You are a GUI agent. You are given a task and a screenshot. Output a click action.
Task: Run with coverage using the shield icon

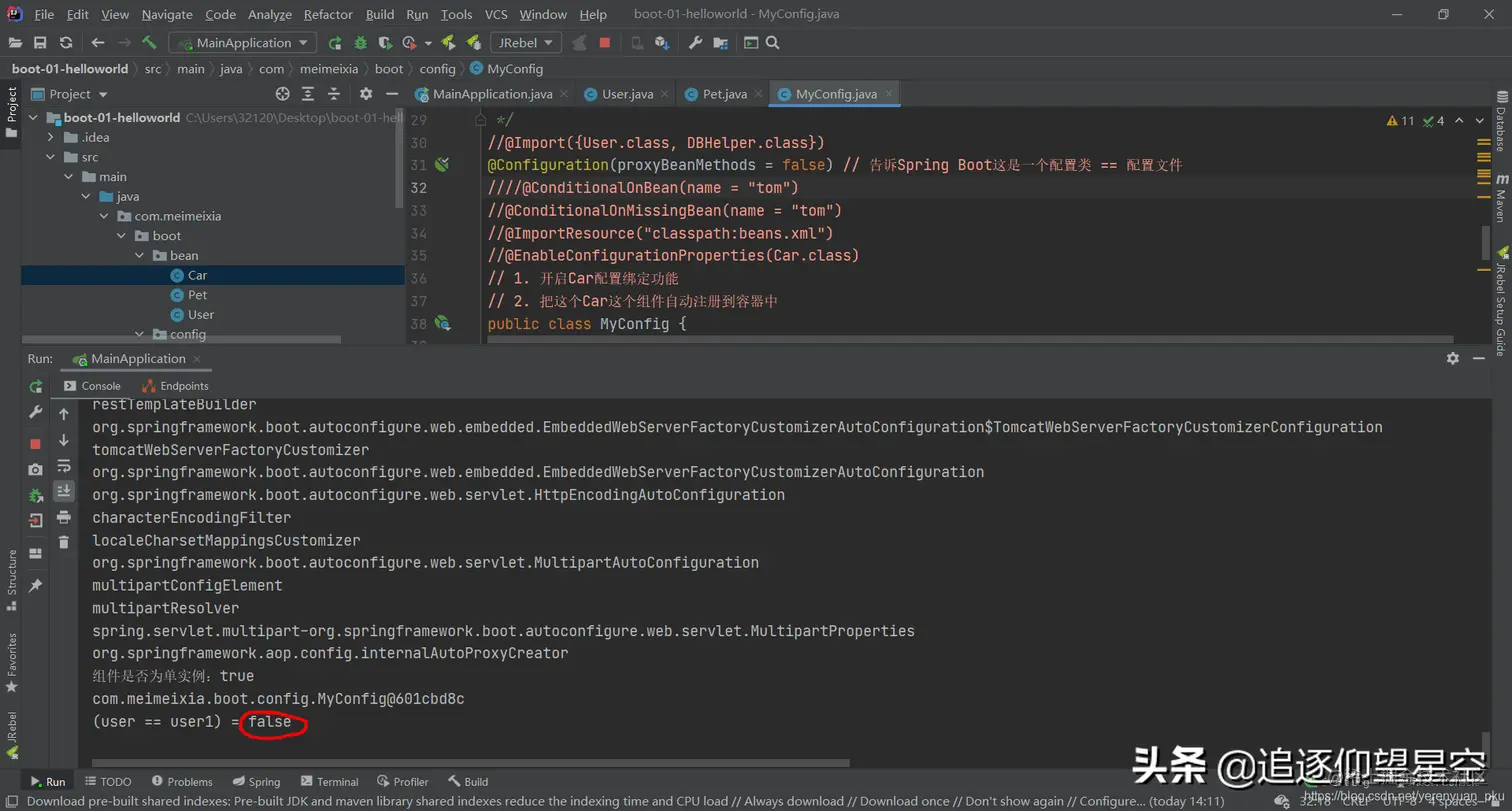click(384, 43)
